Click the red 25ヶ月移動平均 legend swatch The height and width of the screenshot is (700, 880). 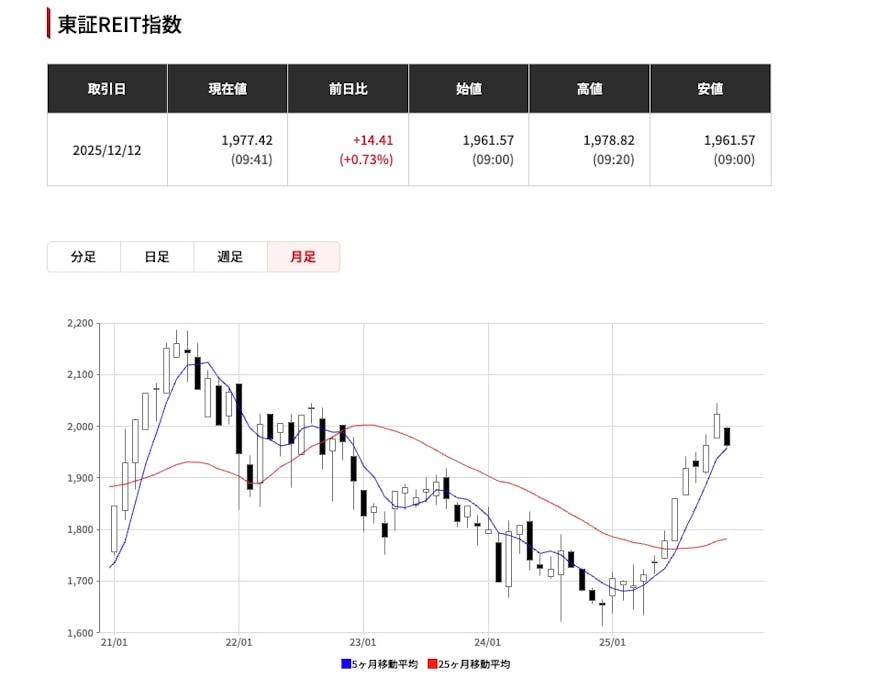[x=432, y=664]
